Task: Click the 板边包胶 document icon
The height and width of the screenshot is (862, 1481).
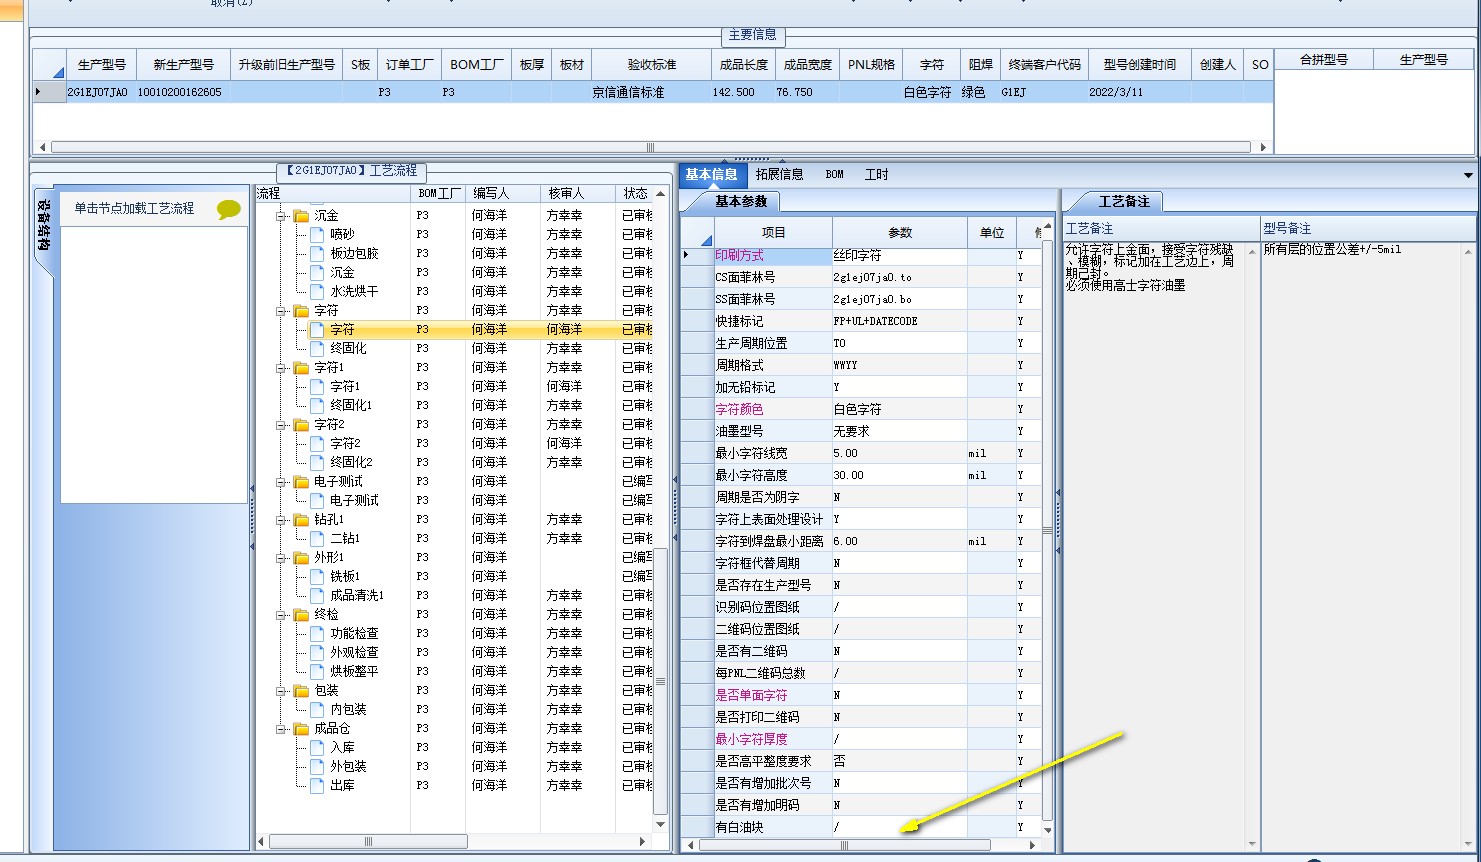Action: pyautogui.click(x=317, y=253)
